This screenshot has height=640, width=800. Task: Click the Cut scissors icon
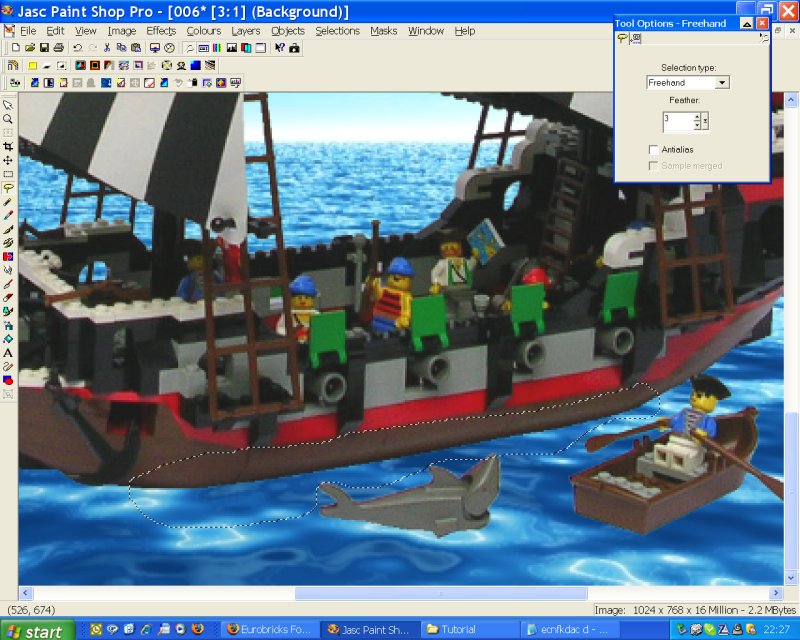(x=107, y=48)
